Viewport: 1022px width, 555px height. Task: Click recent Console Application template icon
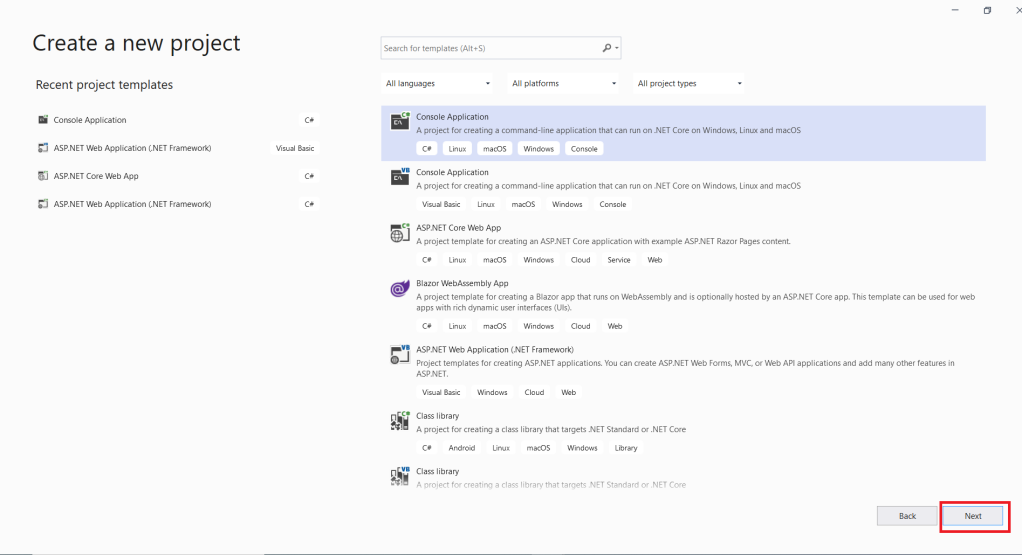(x=43, y=120)
